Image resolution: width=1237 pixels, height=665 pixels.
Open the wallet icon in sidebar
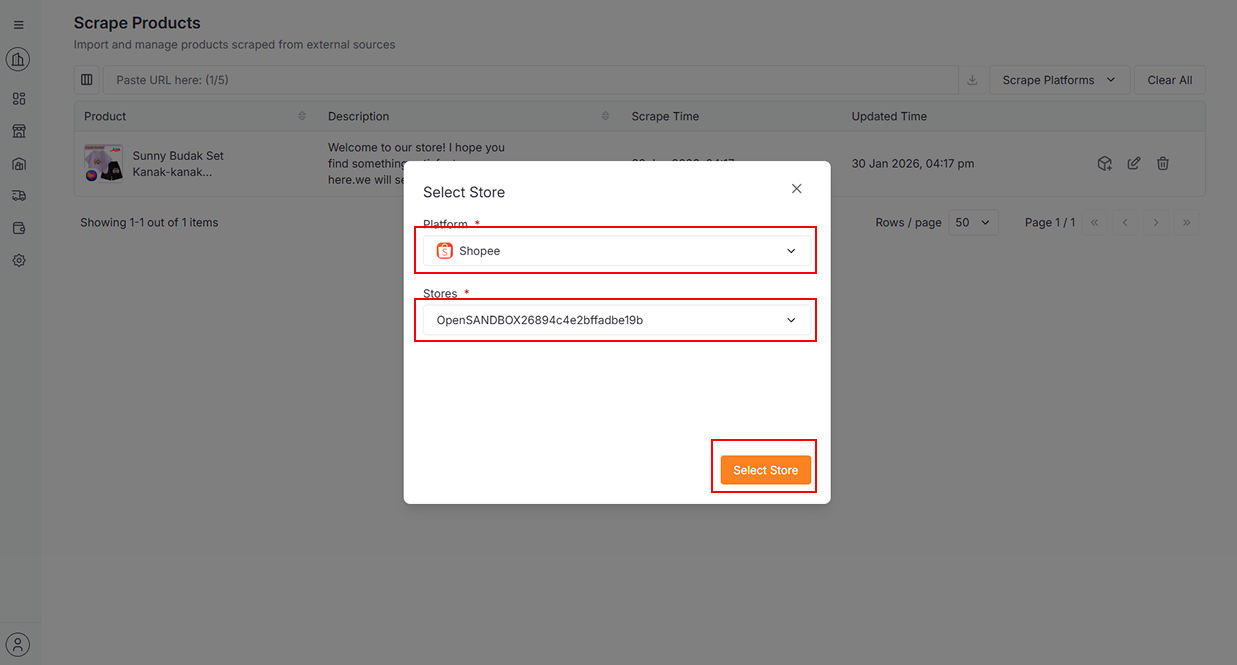[x=19, y=228]
